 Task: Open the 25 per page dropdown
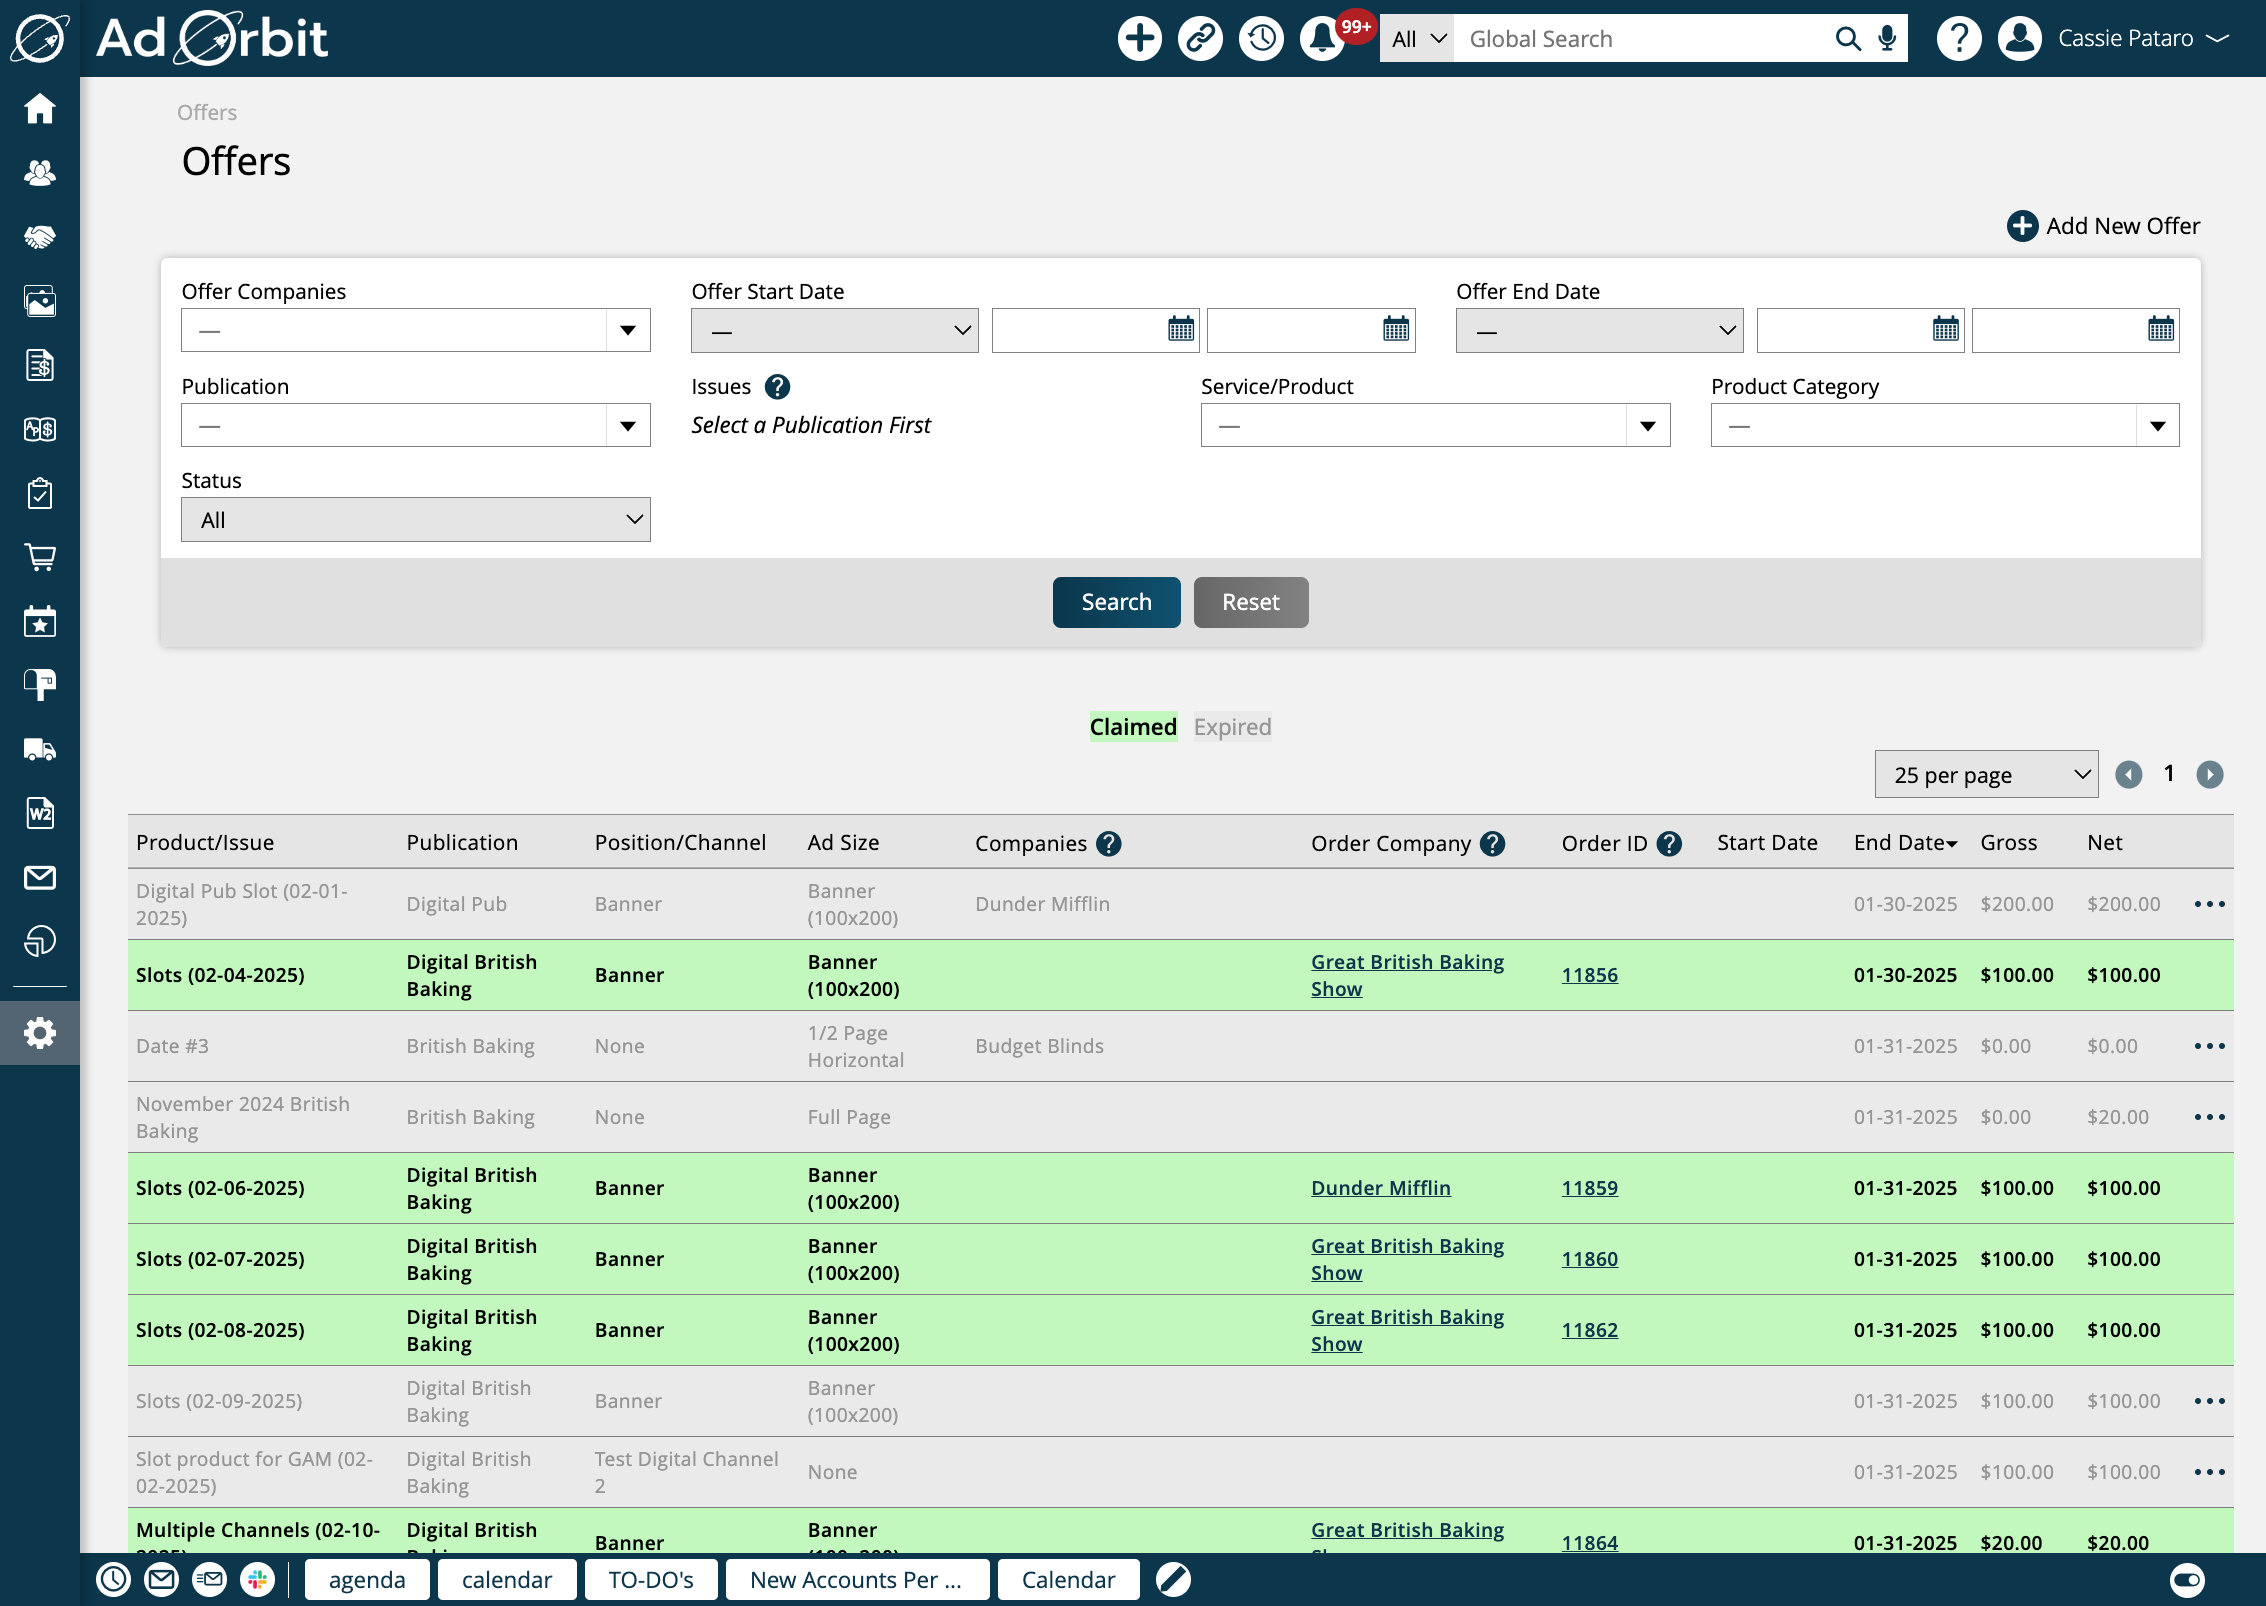pyautogui.click(x=1986, y=775)
